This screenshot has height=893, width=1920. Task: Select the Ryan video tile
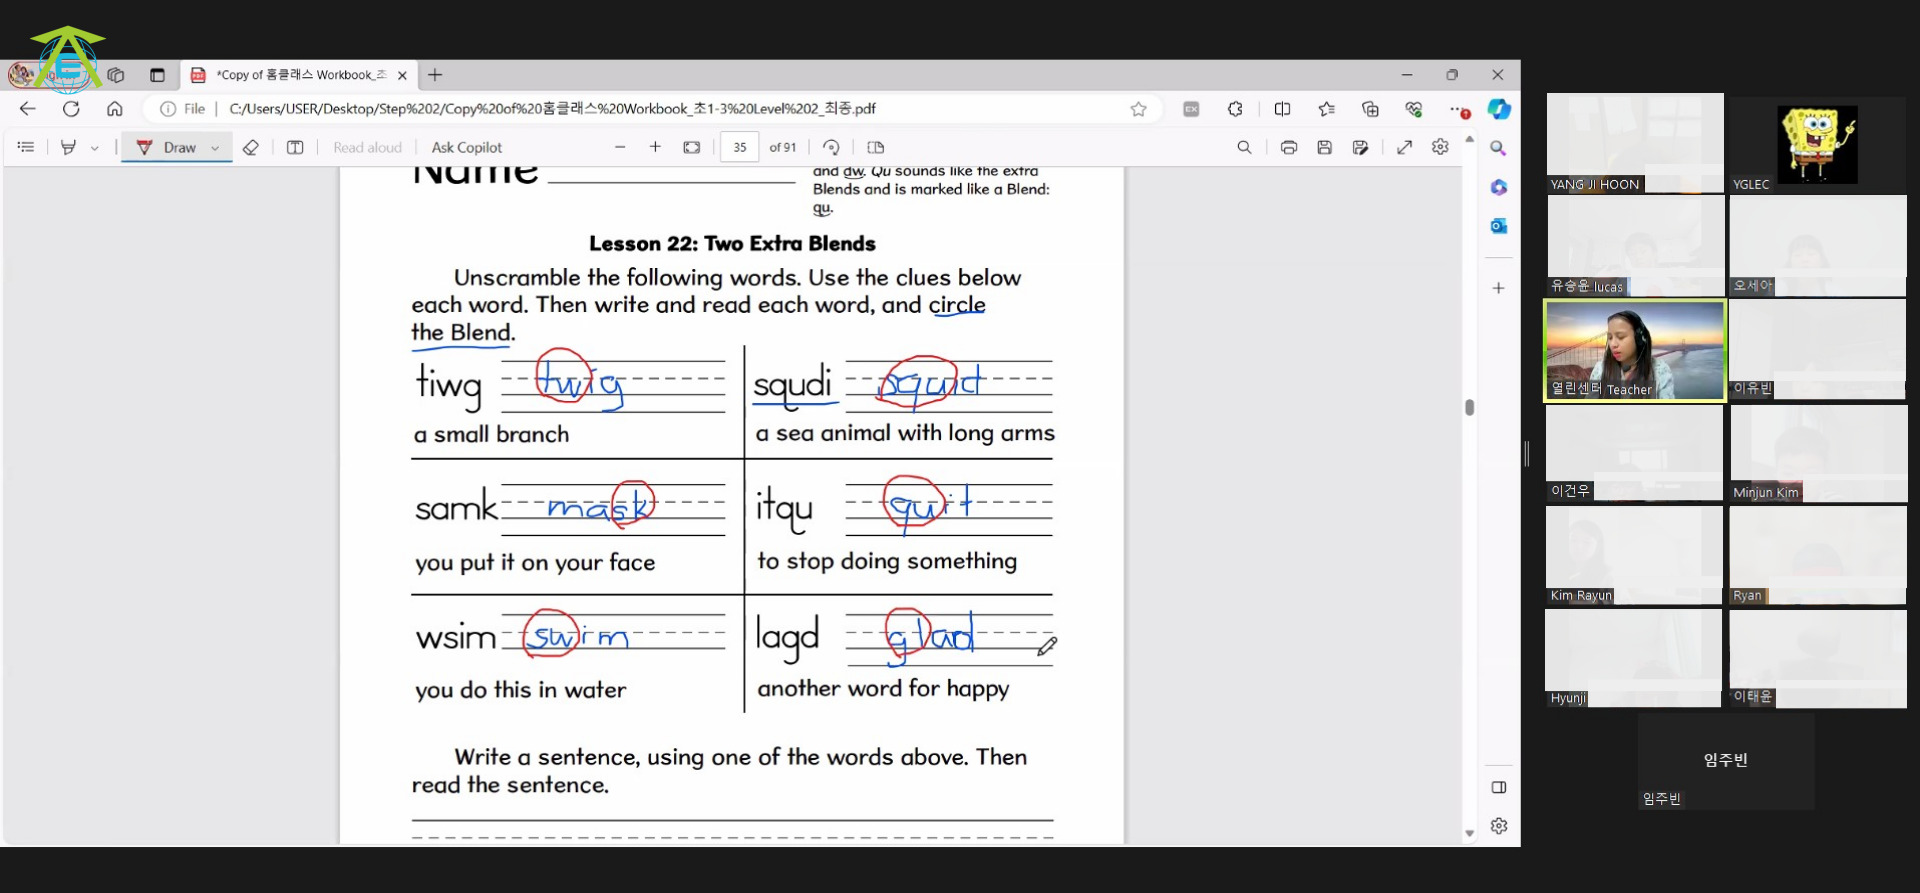(1818, 555)
